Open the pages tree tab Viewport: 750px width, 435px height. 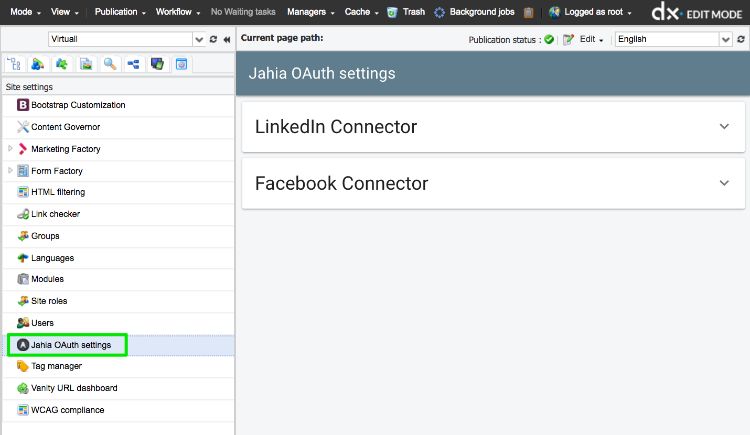tap(14, 64)
